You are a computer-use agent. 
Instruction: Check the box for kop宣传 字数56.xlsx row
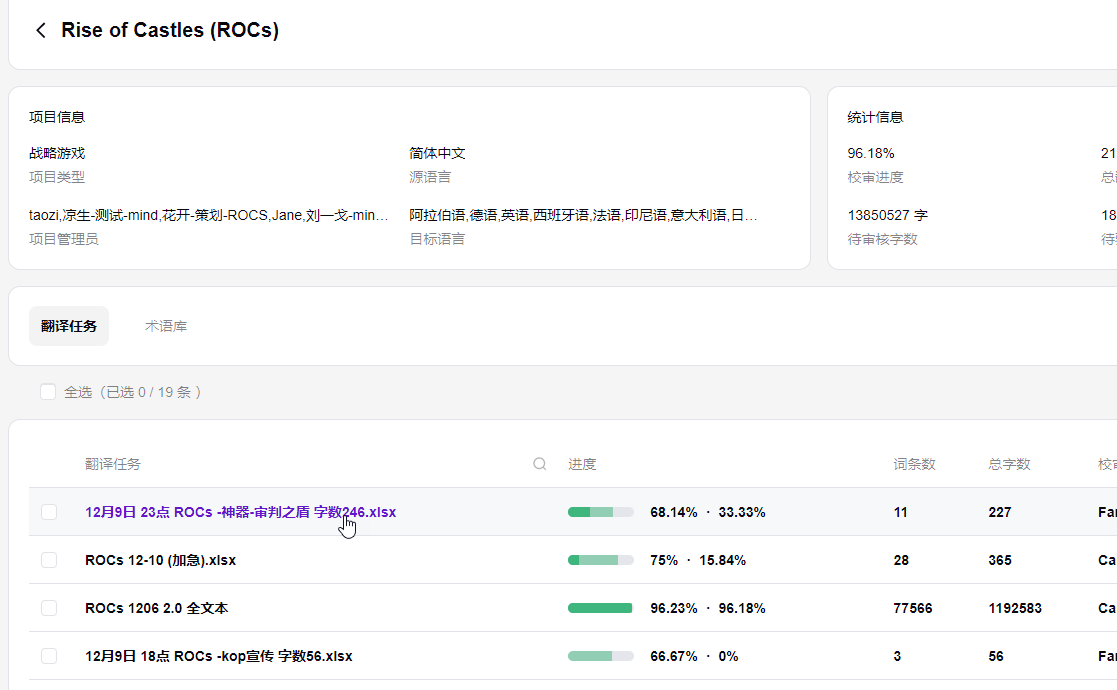click(49, 656)
